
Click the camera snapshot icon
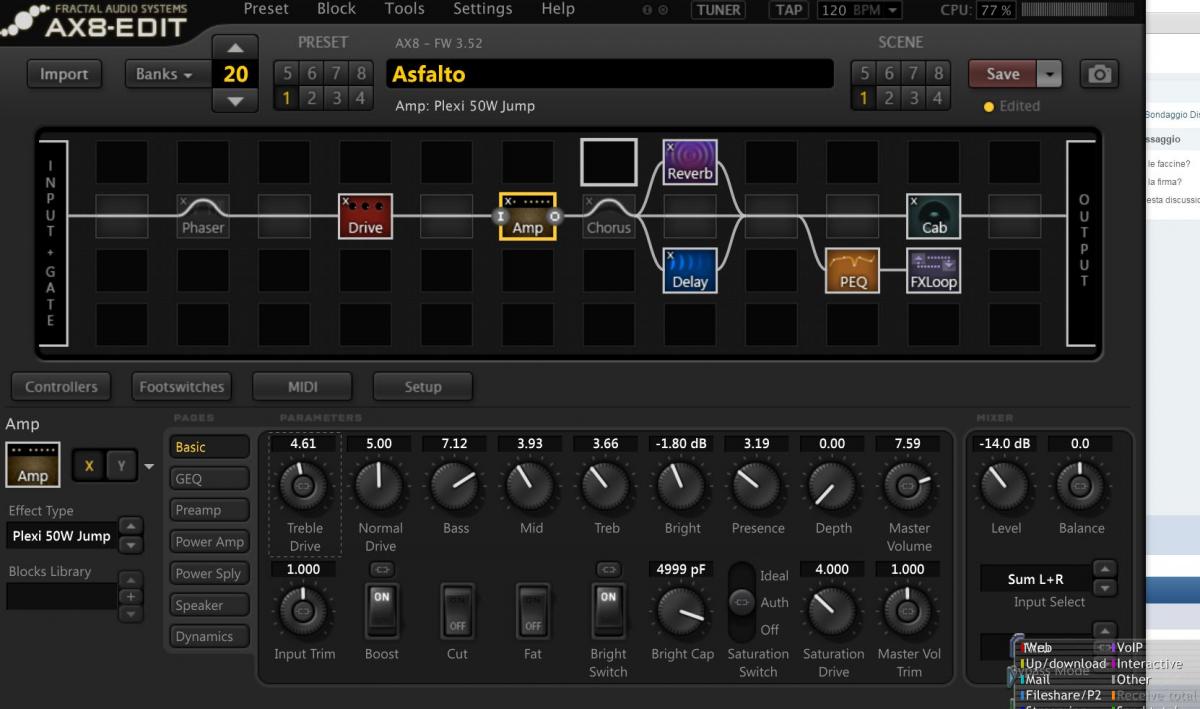click(x=1099, y=74)
